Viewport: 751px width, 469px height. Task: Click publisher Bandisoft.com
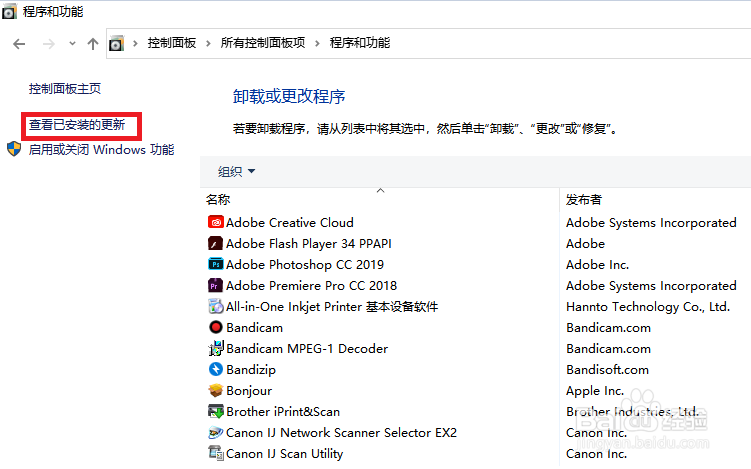click(x=607, y=370)
